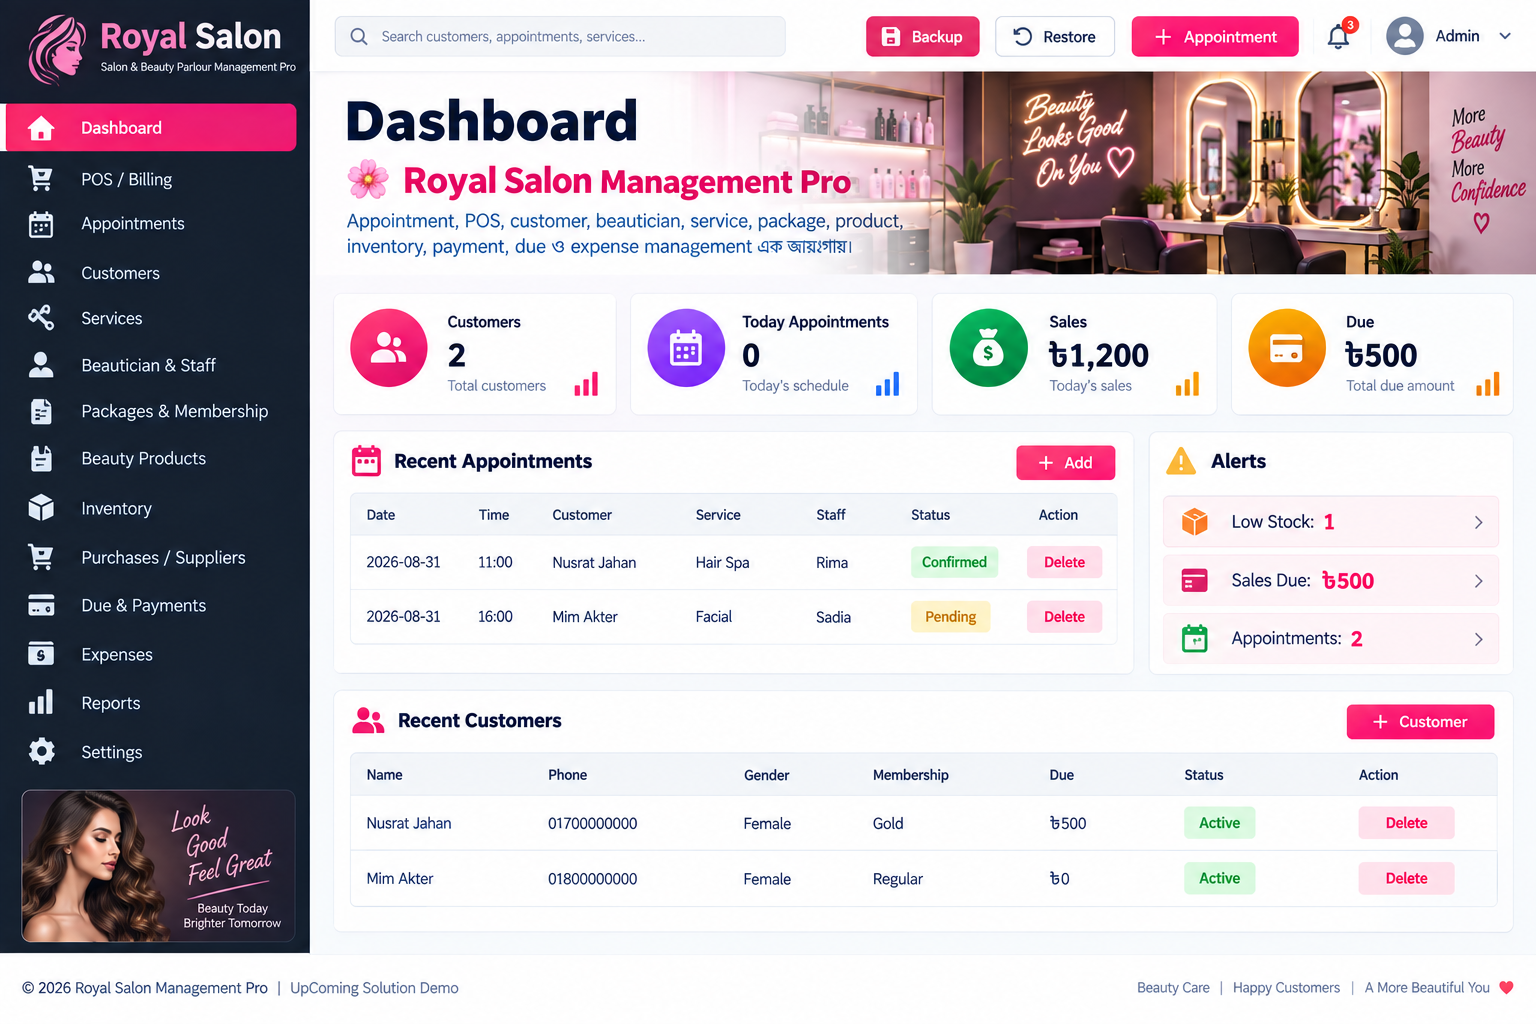Viewport: 1536px width, 1024px height.
Task: Click the Recent Appointments calendar icon
Action: 367,461
